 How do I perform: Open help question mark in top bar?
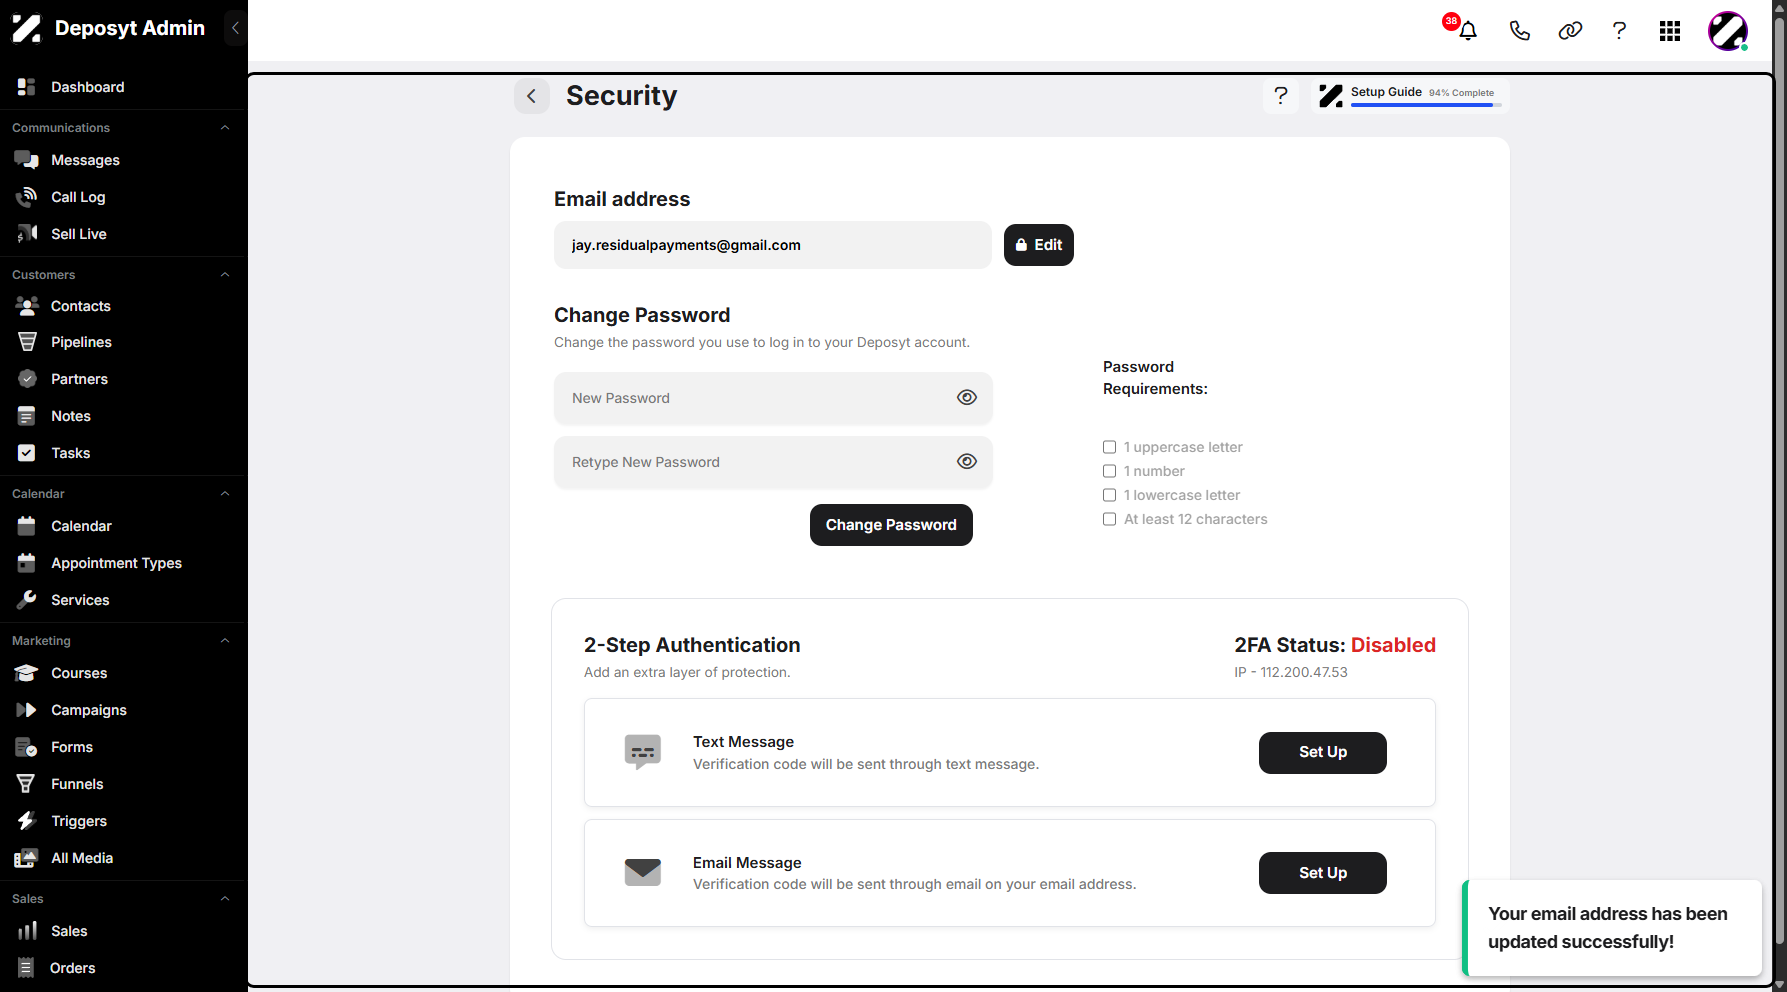click(x=1619, y=31)
